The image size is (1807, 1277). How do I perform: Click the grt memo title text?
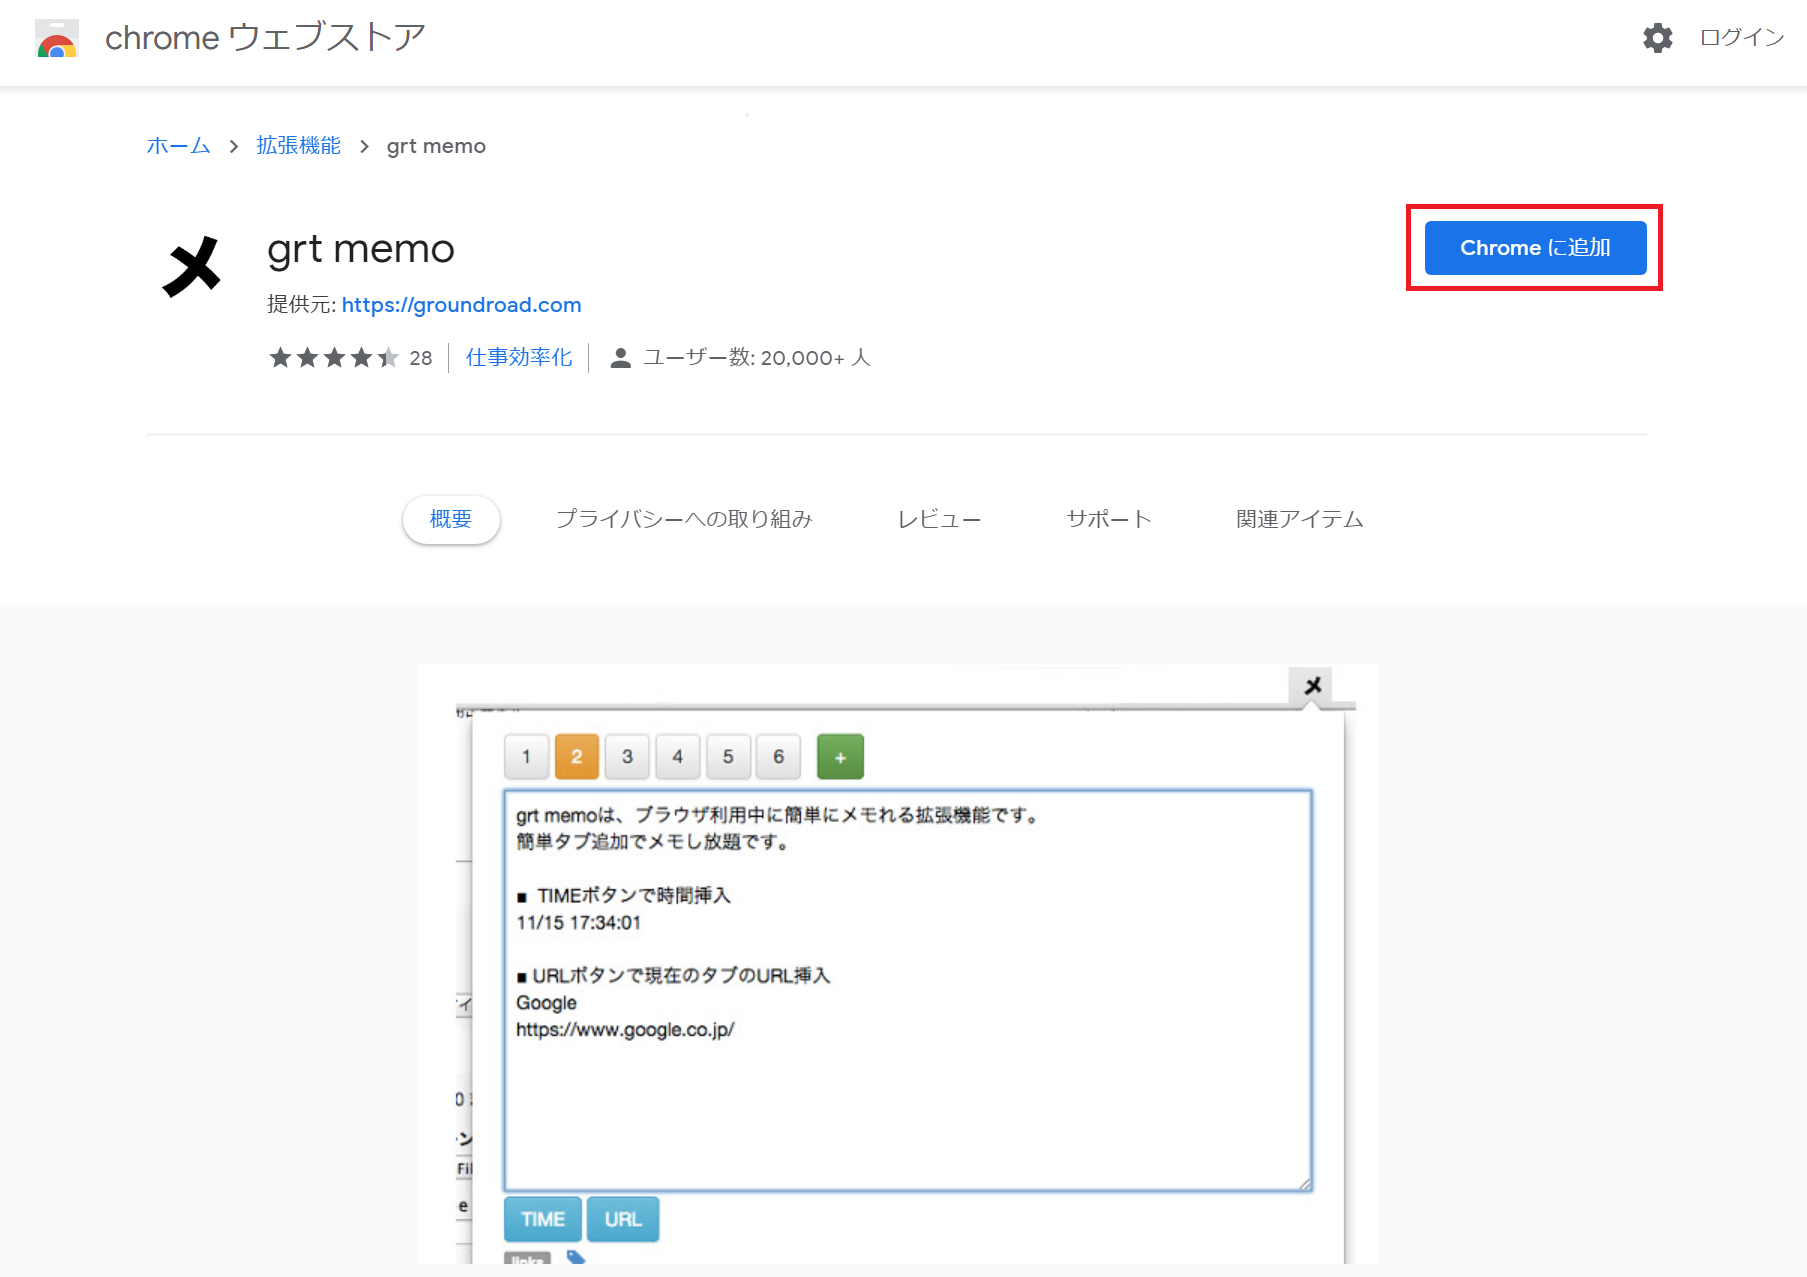pyautogui.click(x=361, y=249)
